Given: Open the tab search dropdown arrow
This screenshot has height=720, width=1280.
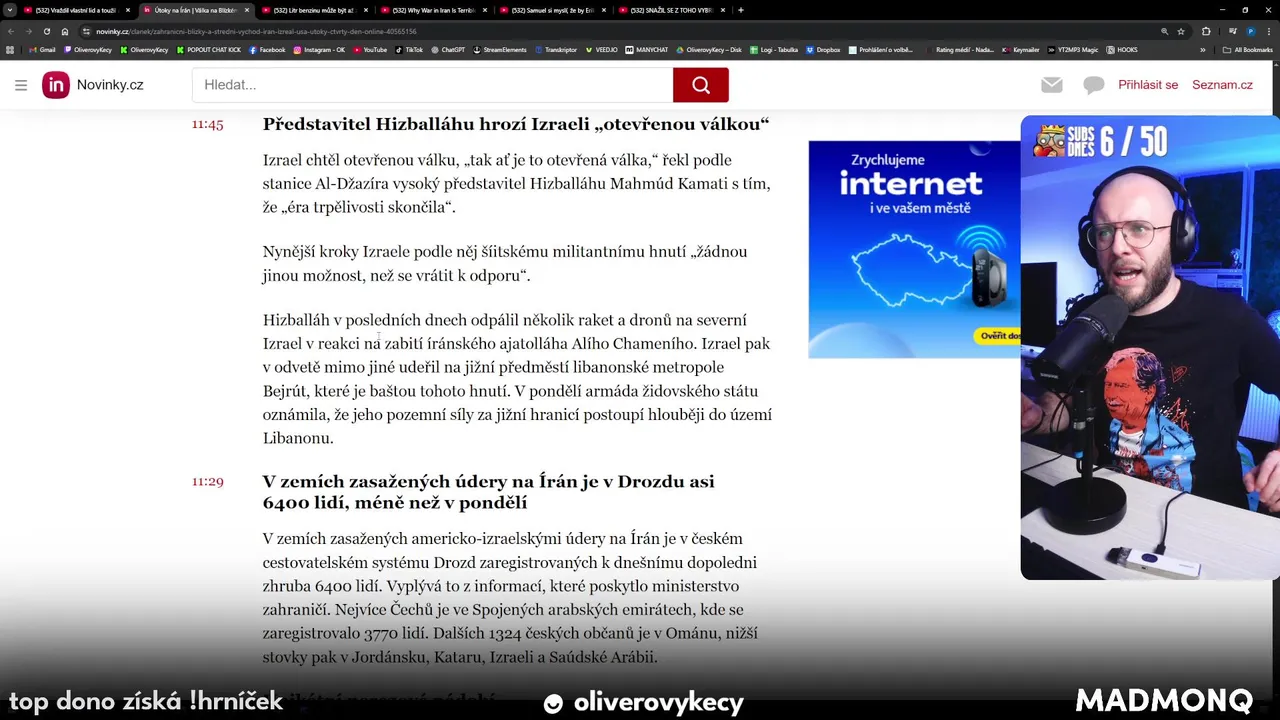Looking at the screenshot, I should point(10,10).
